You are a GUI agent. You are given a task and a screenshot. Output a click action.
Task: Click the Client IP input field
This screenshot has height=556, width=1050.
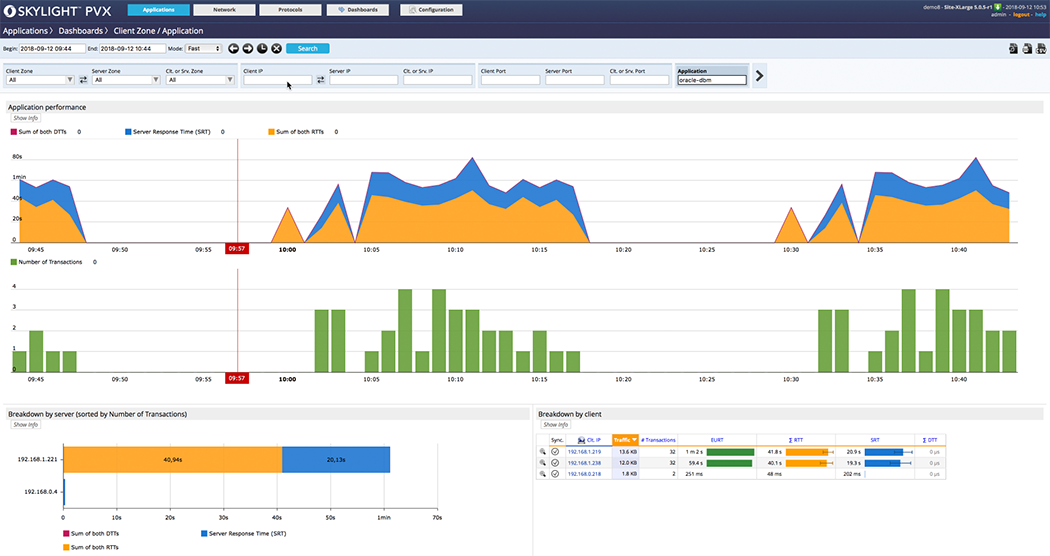[x=277, y=80]
